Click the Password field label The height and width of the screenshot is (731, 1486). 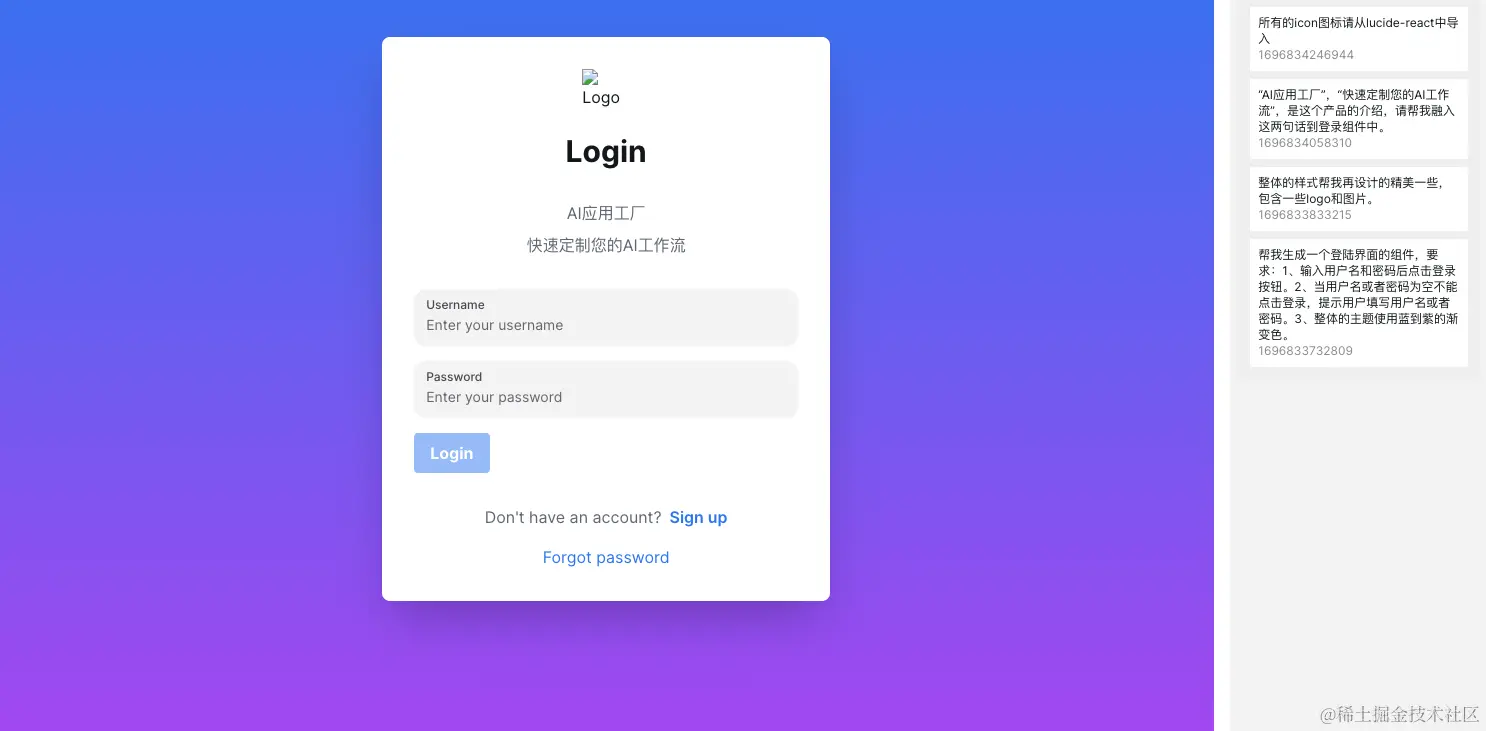click(454, 377)
